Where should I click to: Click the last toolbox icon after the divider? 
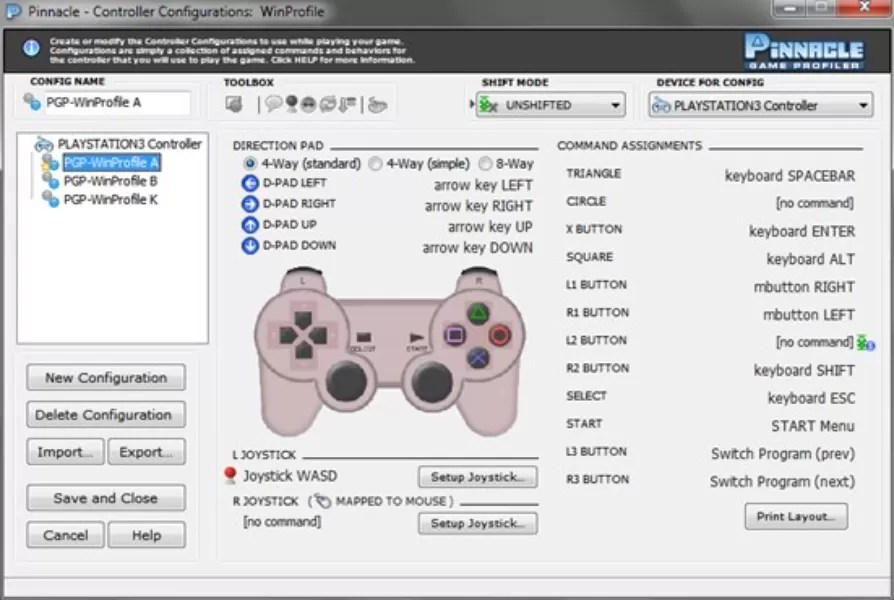[x=377, y=105]
